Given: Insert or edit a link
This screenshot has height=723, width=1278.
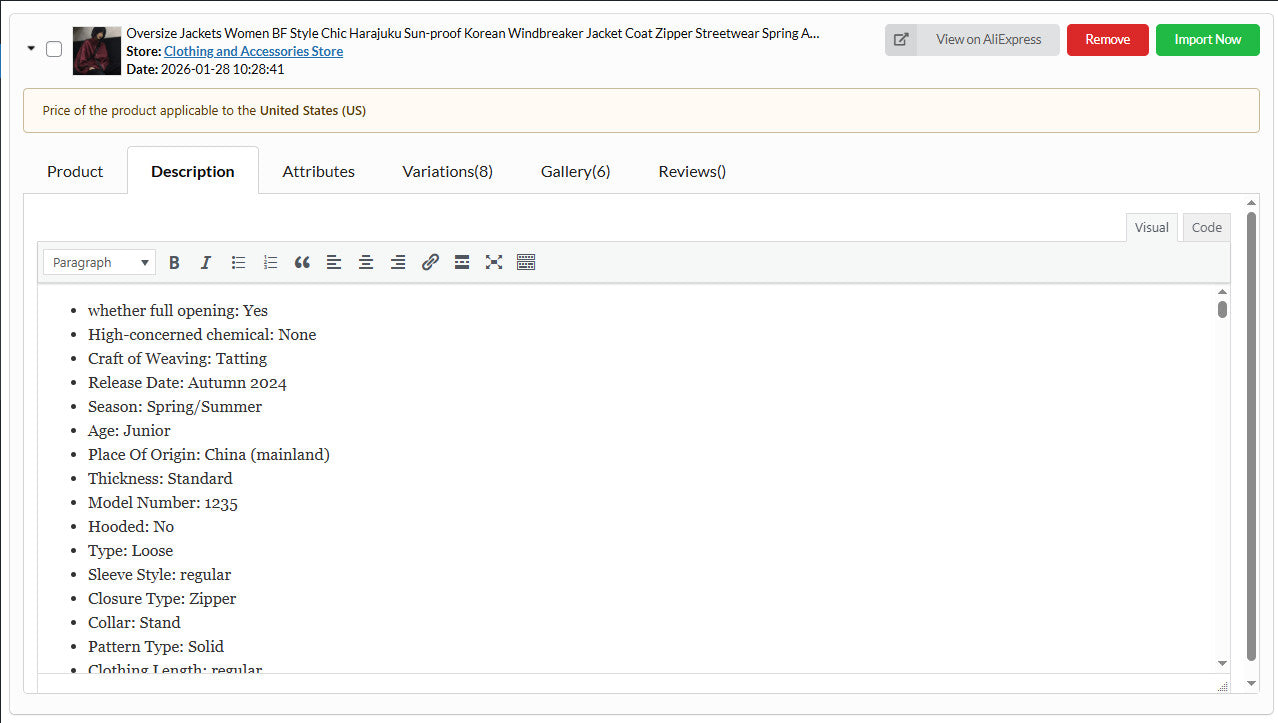Looking at the screenshot, I should 430,262.
